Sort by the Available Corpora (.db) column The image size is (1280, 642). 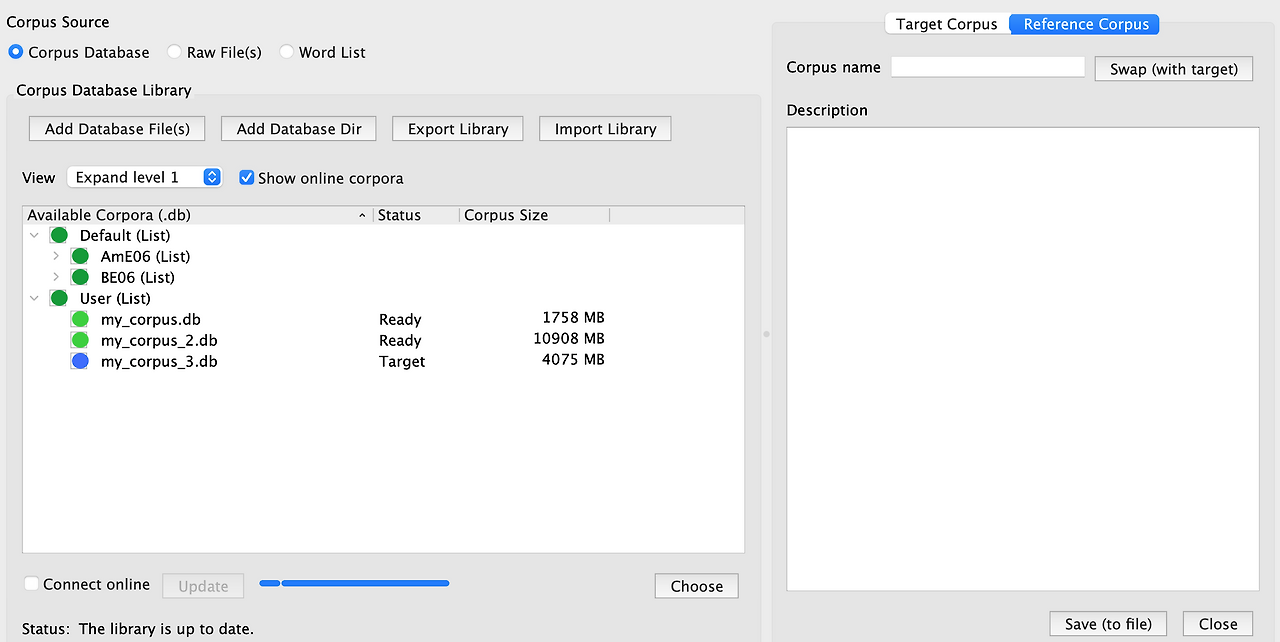point(198,215)
